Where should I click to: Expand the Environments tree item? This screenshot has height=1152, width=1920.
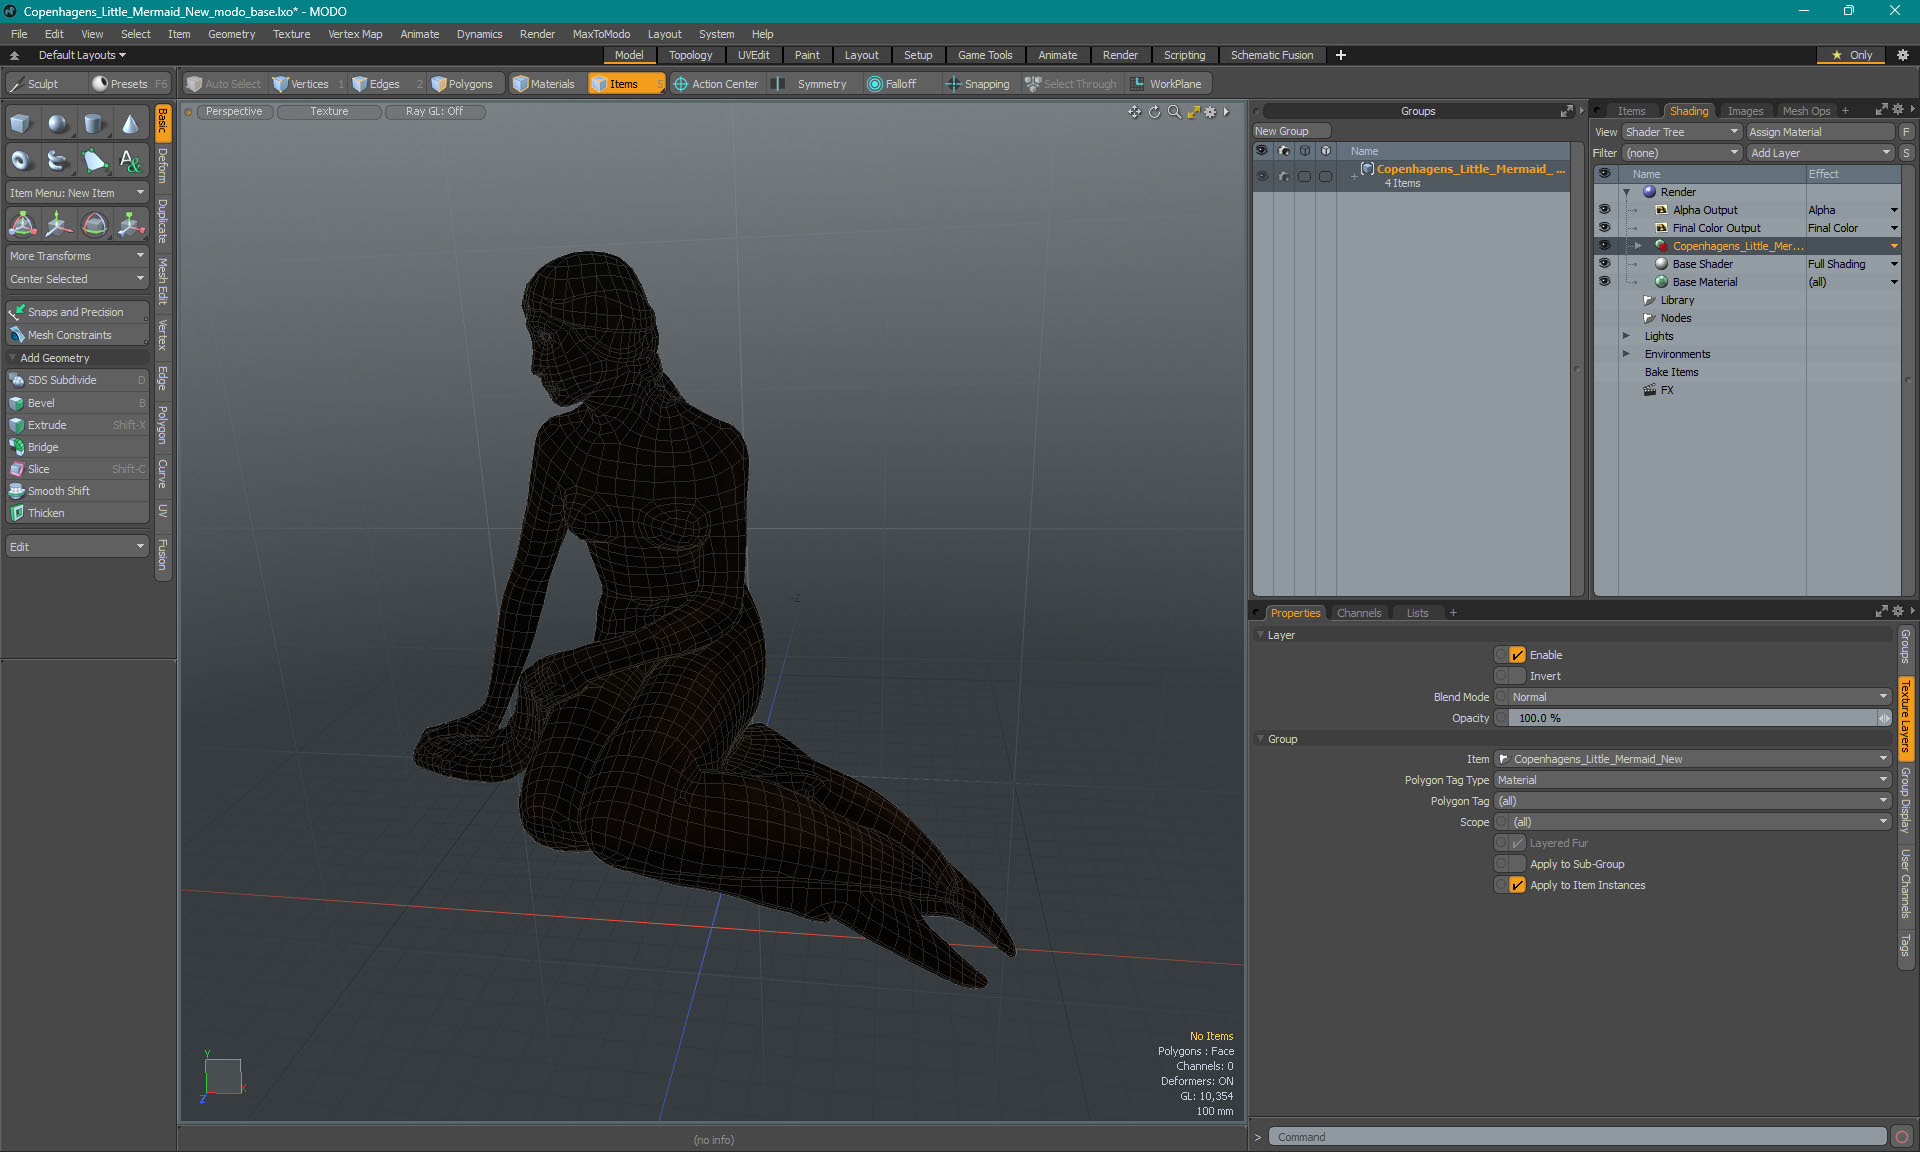point(1626,354)
